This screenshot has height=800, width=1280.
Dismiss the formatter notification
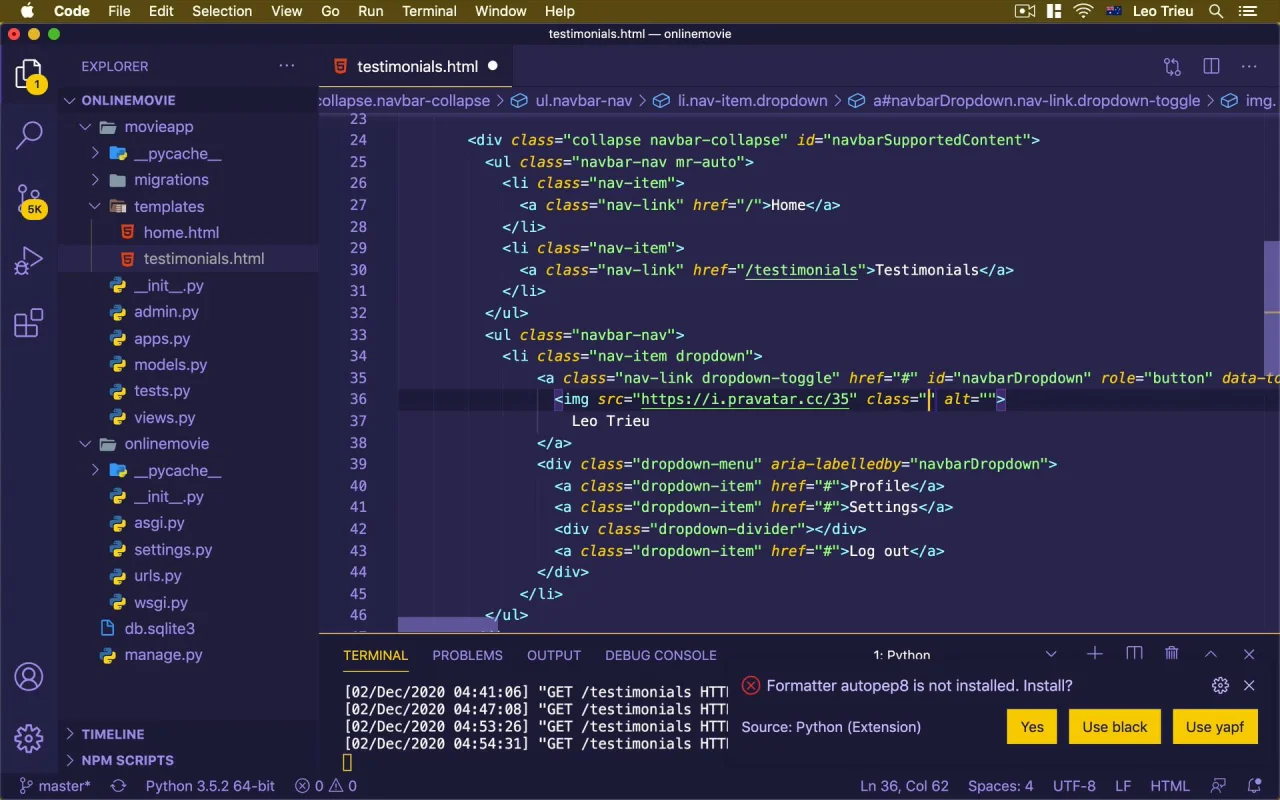[1249, 685]
